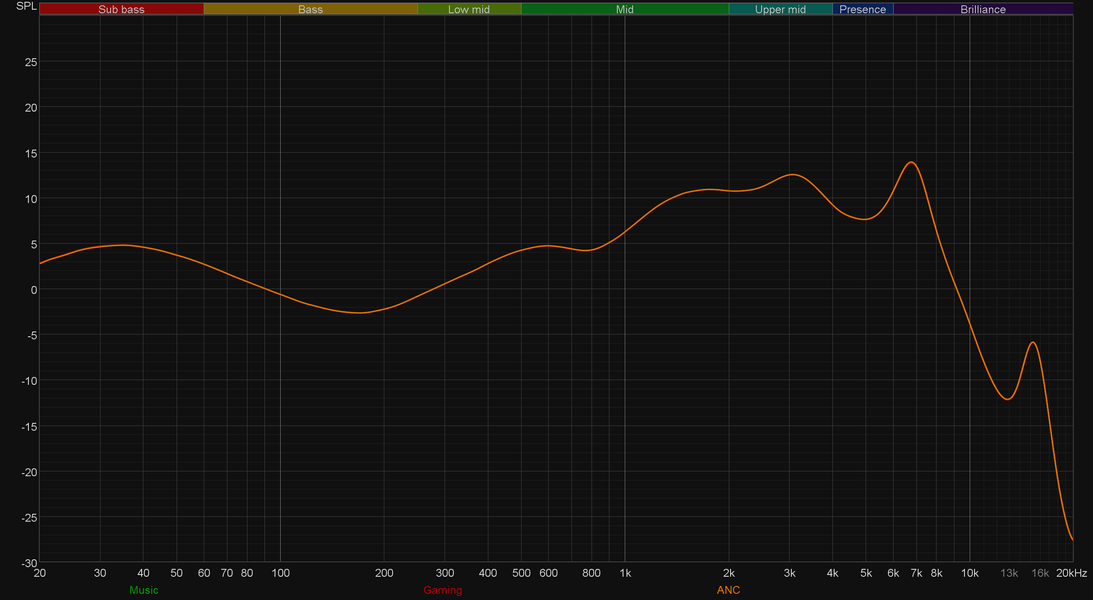
Task: Click the 100 frequency axis label
Action: click(280, 574)
